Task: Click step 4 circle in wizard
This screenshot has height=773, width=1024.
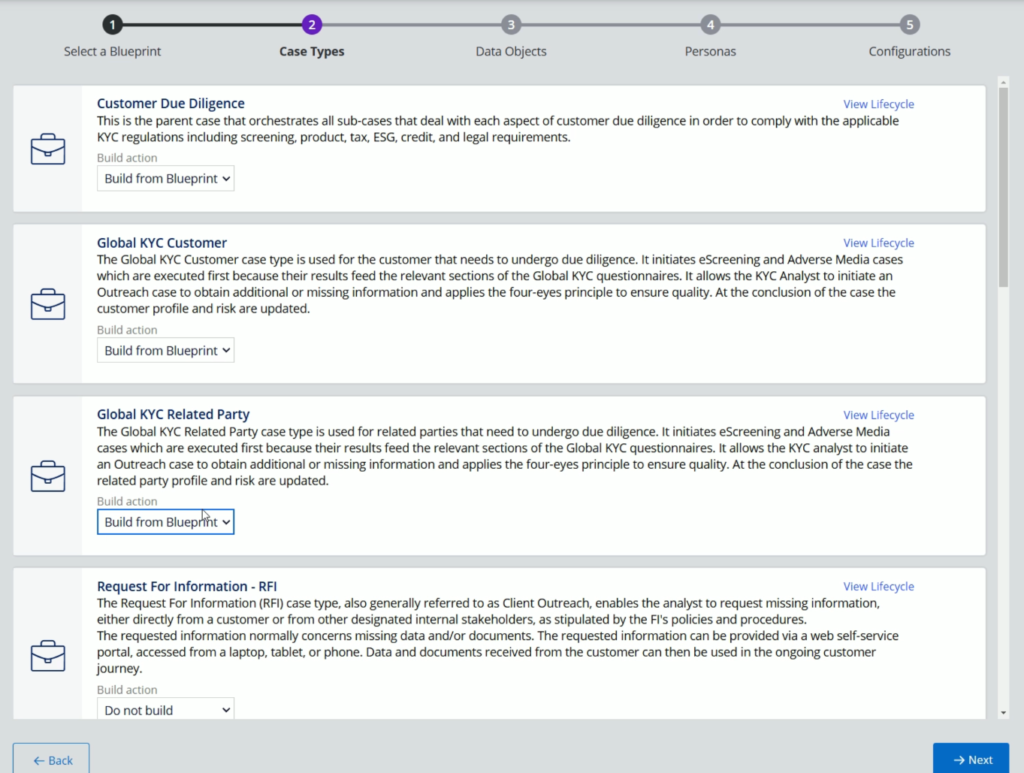Action: (x=710, y=25)
